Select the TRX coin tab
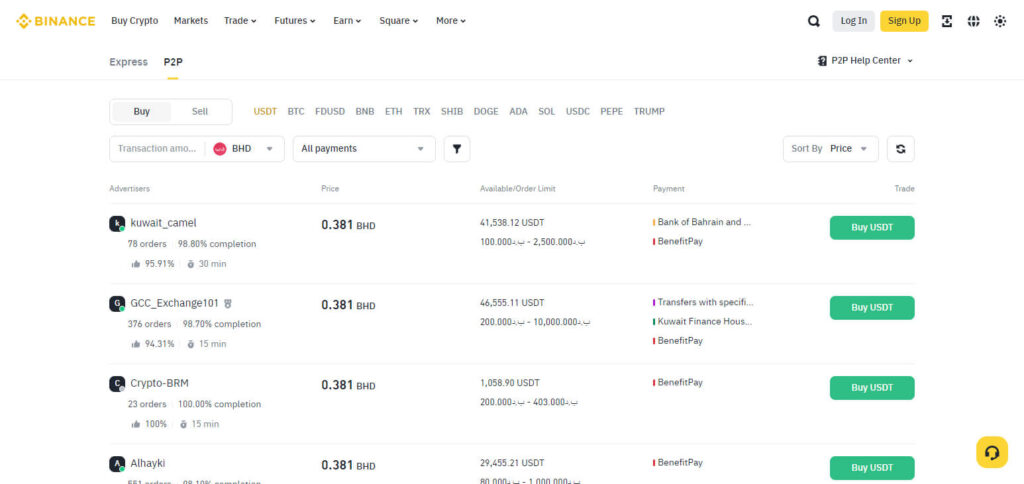This screenshot has width=1024, height=484. [422, 112]
